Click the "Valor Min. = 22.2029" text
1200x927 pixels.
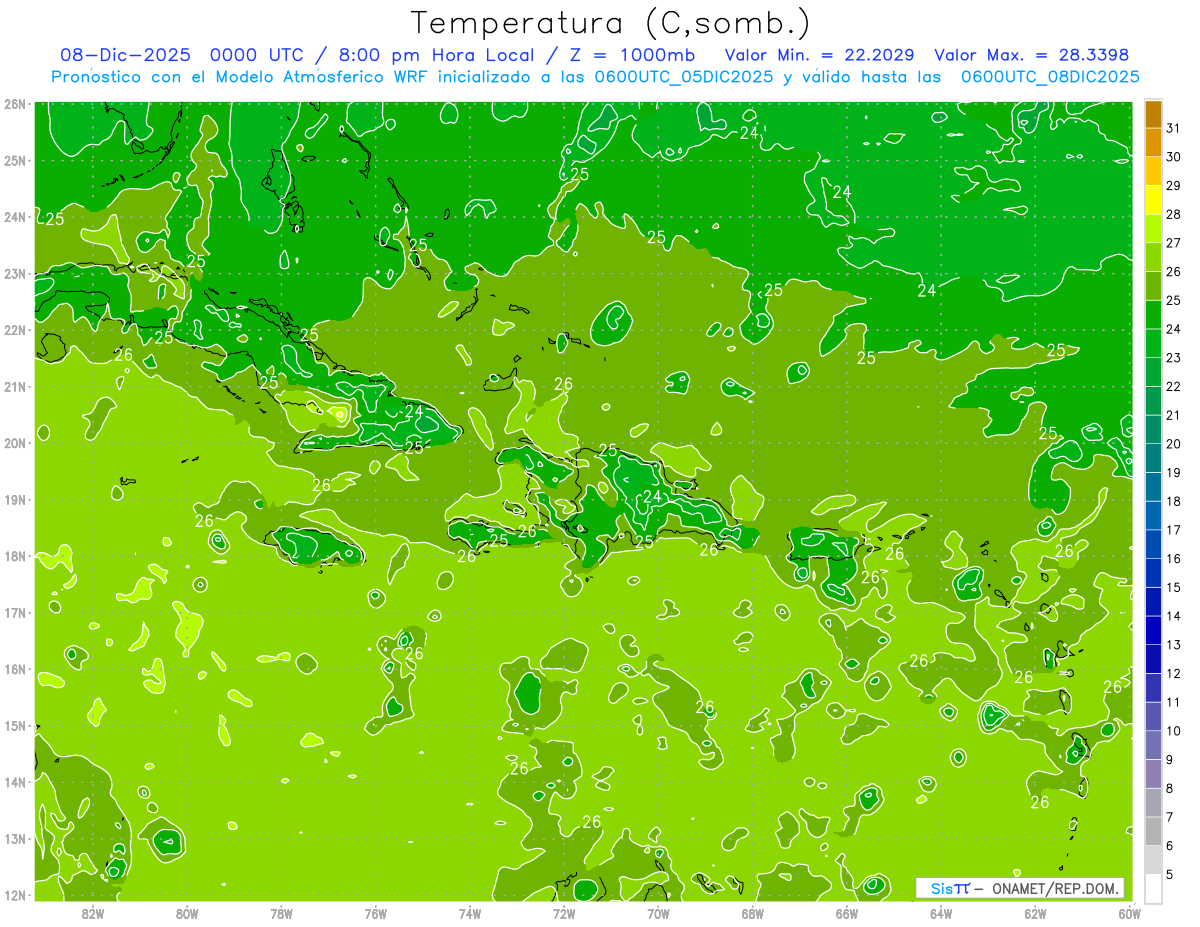coord(820,55)
